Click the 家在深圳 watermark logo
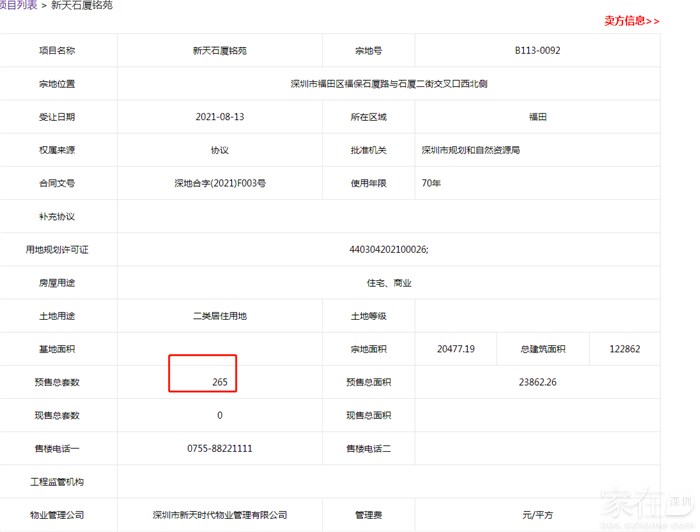700x532 pixels. [x=651, y=510]
